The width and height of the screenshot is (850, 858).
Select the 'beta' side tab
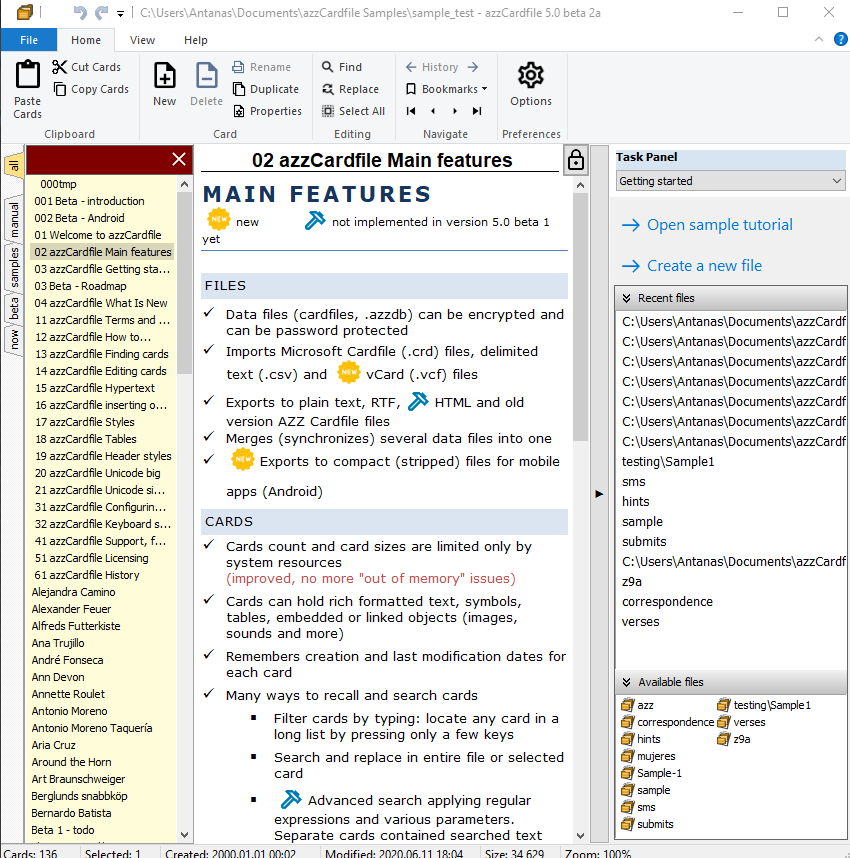[x=14, y=308]
